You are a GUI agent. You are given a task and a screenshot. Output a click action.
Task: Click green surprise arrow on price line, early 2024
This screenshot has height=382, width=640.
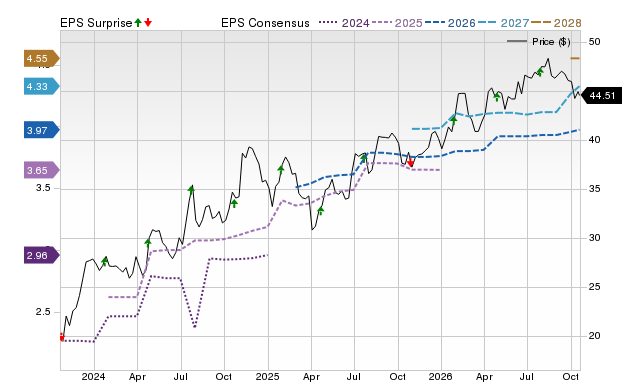click(x=104, y=262)
